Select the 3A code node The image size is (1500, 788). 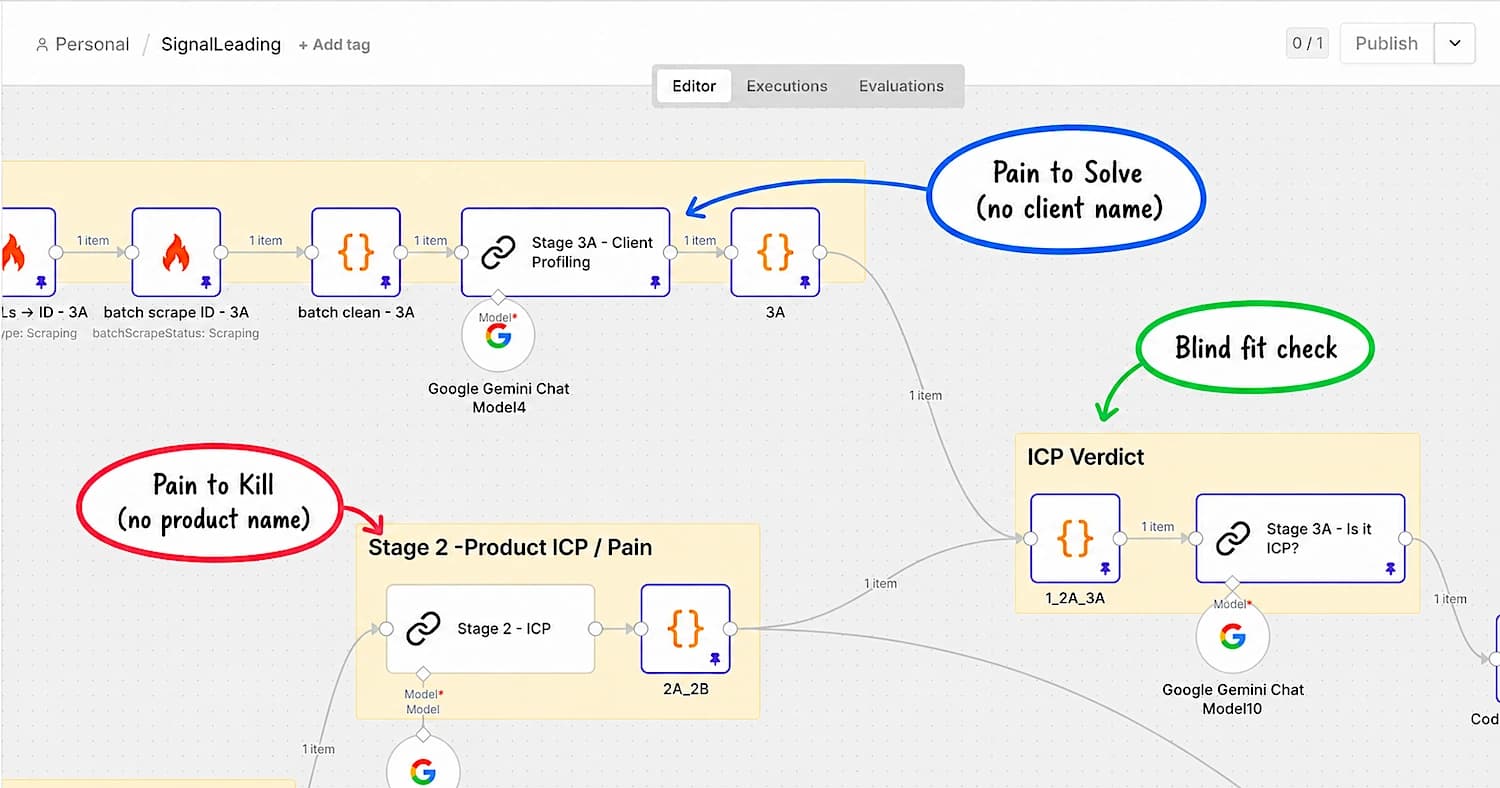tap(775, 252)
